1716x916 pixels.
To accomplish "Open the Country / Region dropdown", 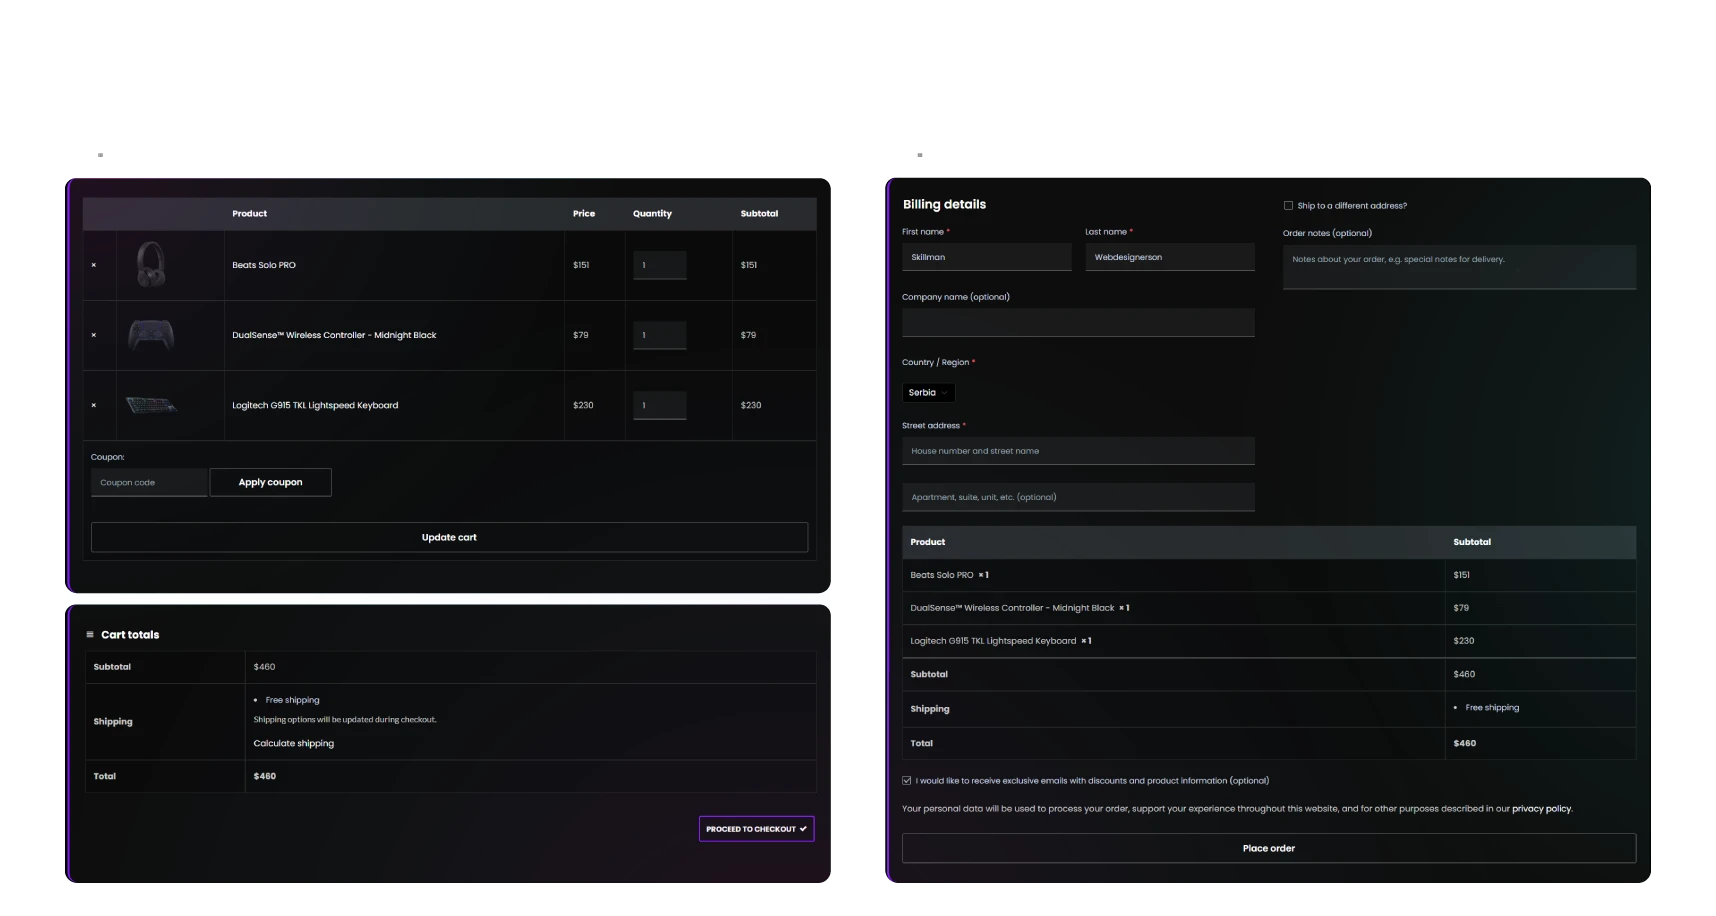I will click(x=928, y=393).
